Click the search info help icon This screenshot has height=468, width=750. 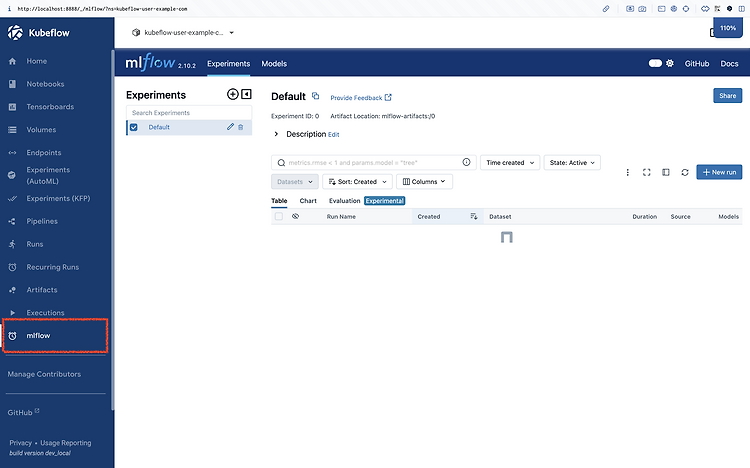pyautogui.click(x=466, y=162)
